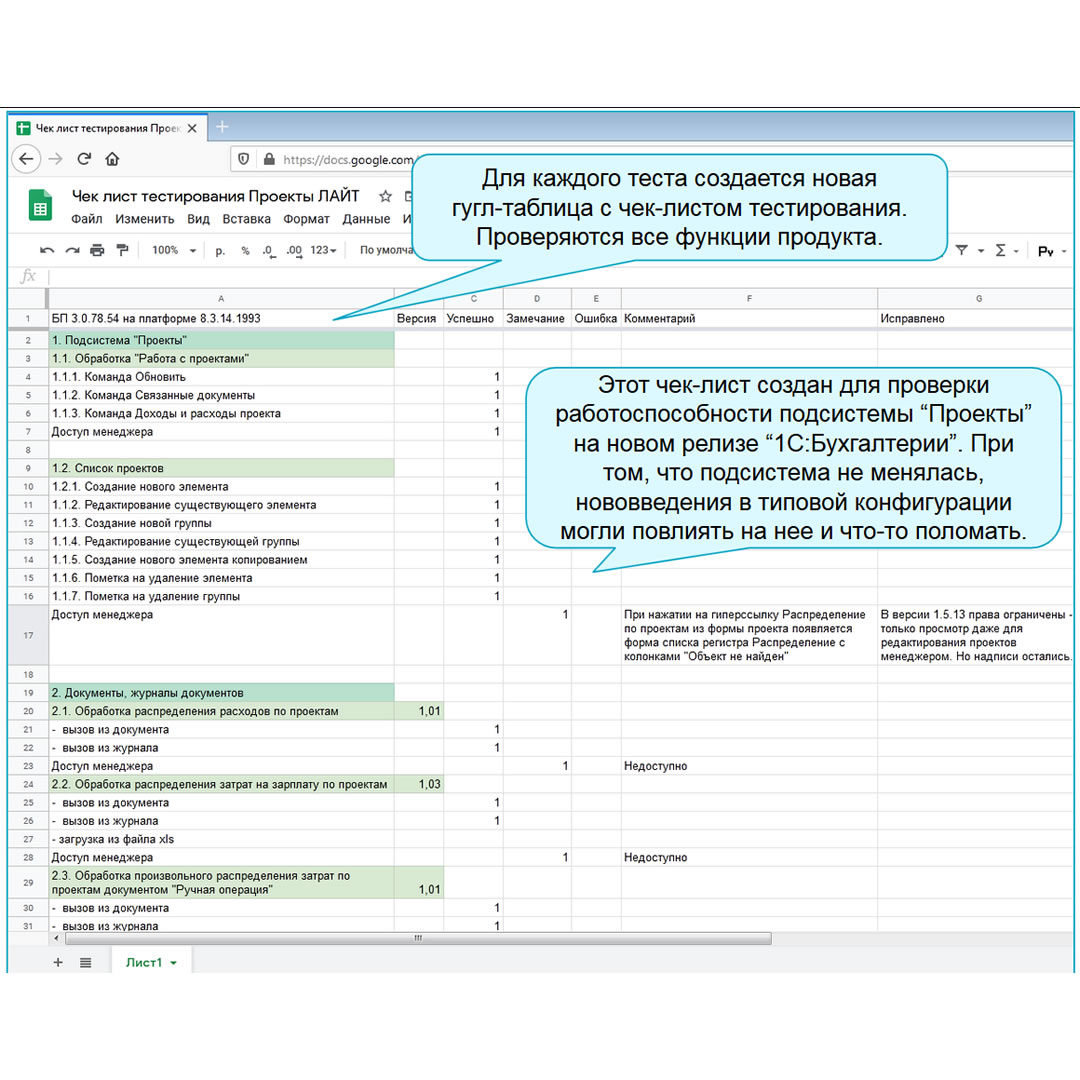Click the browser Back arrow

click(x=26, y=159)
